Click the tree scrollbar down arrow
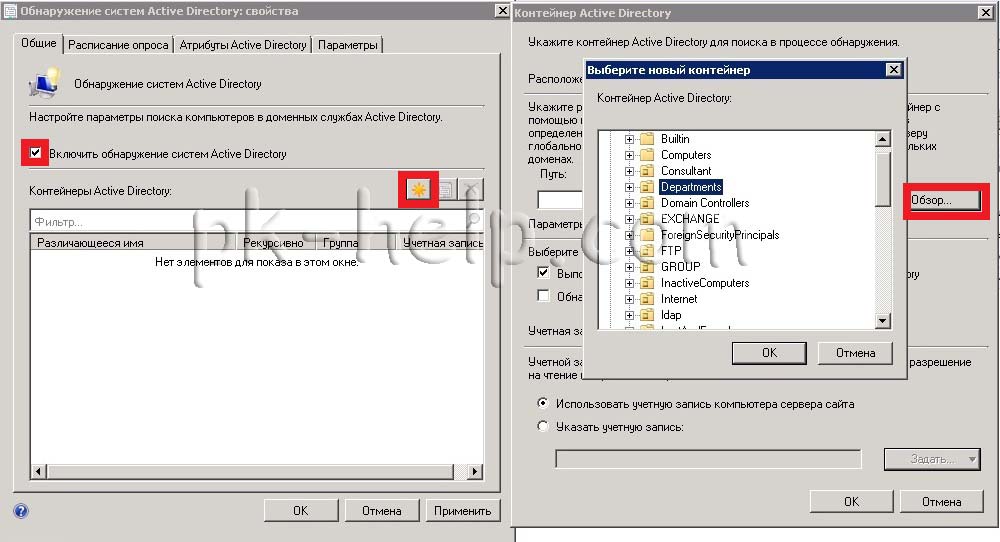The width and height of the screenshot is (1000, 542). [883, 321]
